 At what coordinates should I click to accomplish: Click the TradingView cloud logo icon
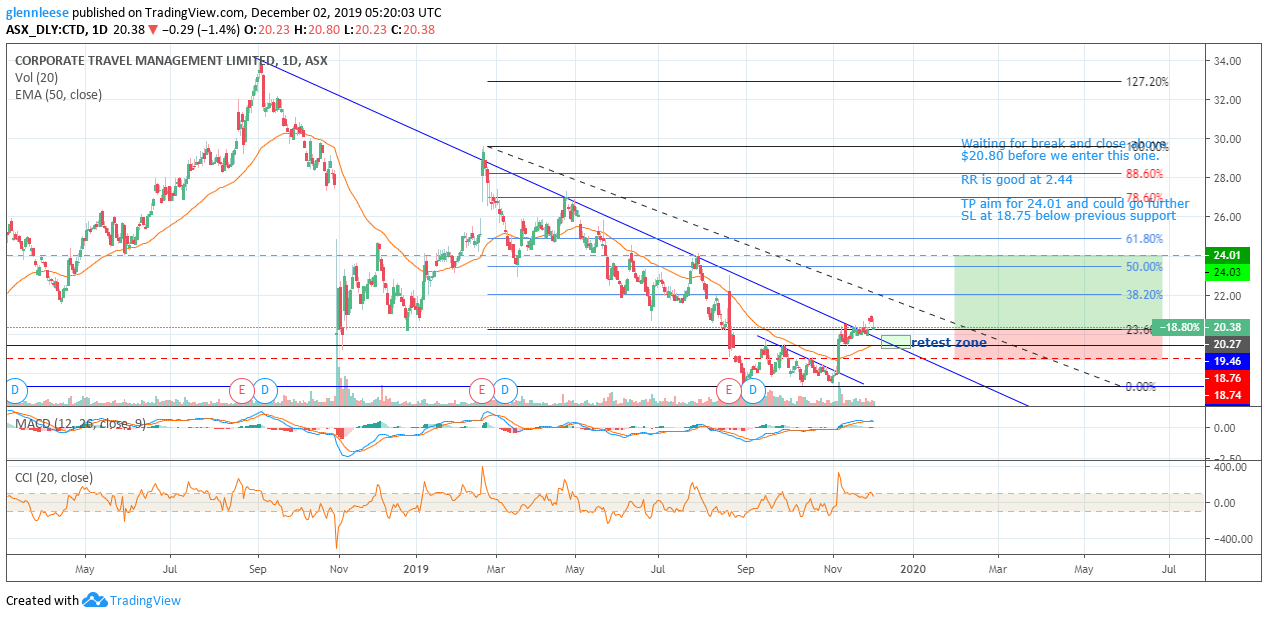95,600
